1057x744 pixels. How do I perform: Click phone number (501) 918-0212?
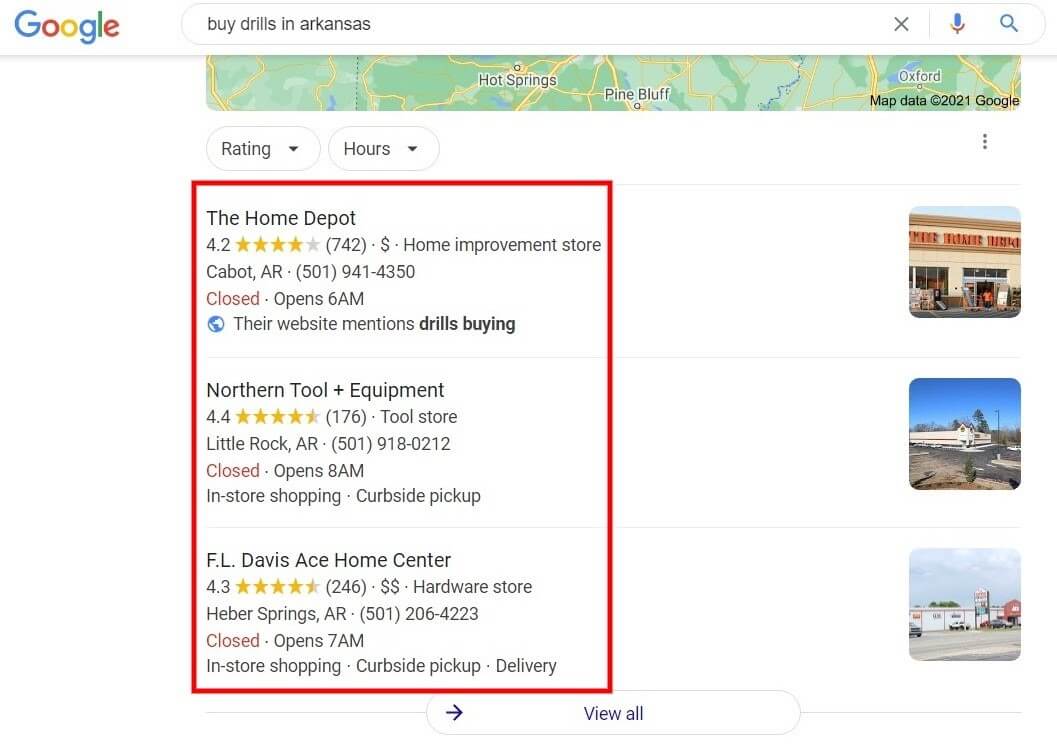point(390,443)
